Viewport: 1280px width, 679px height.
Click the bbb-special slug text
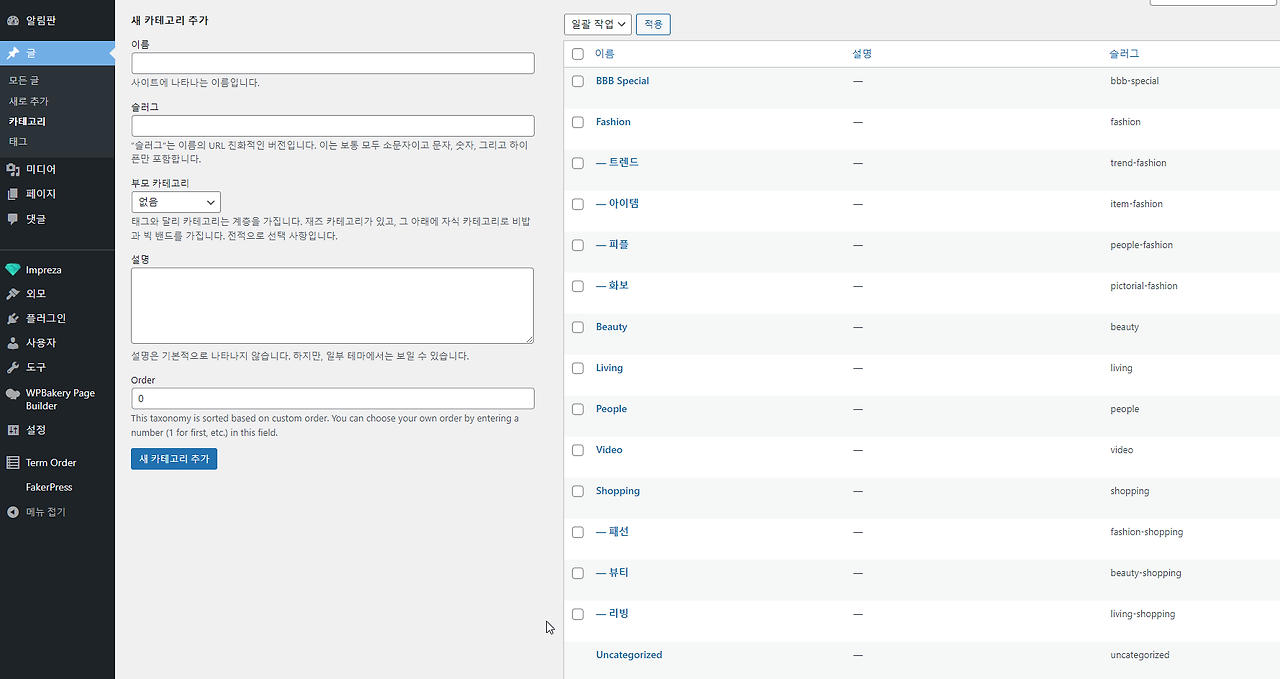[x=1134, y=81]
